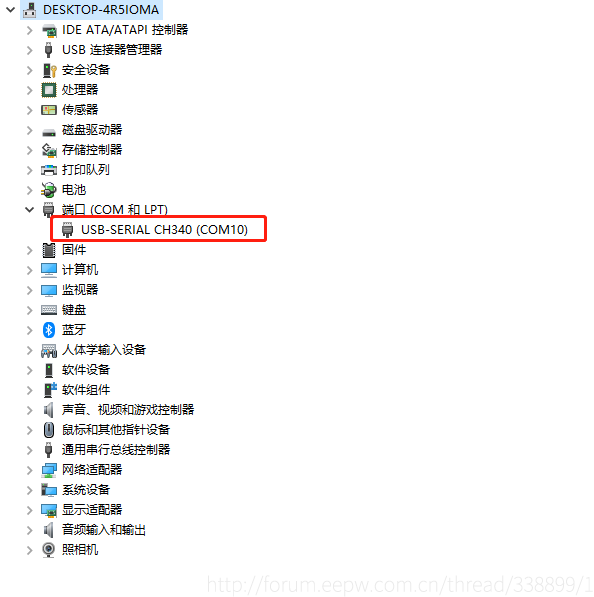Image resolution: width=594 pixels, height=597 pixels.
Task: Click the USB-SERIAL CH340 port icon
Action: 67,230
